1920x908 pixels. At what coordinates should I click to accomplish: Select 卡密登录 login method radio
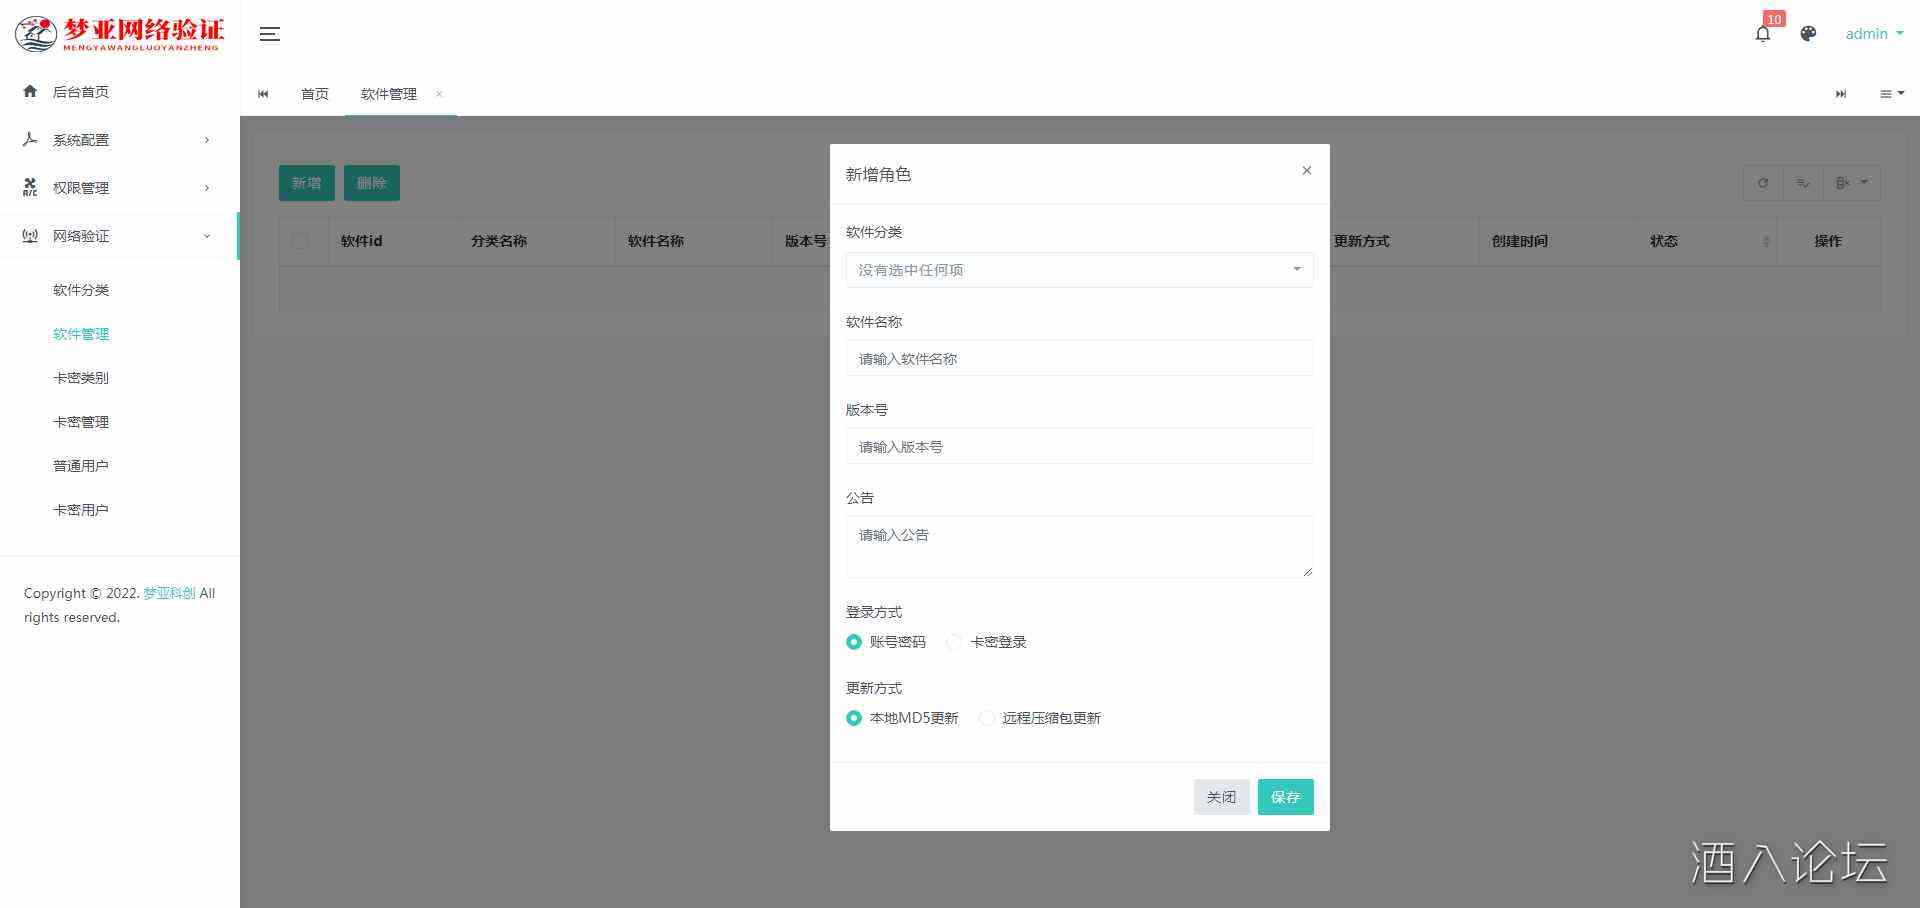tap(954, 642)
